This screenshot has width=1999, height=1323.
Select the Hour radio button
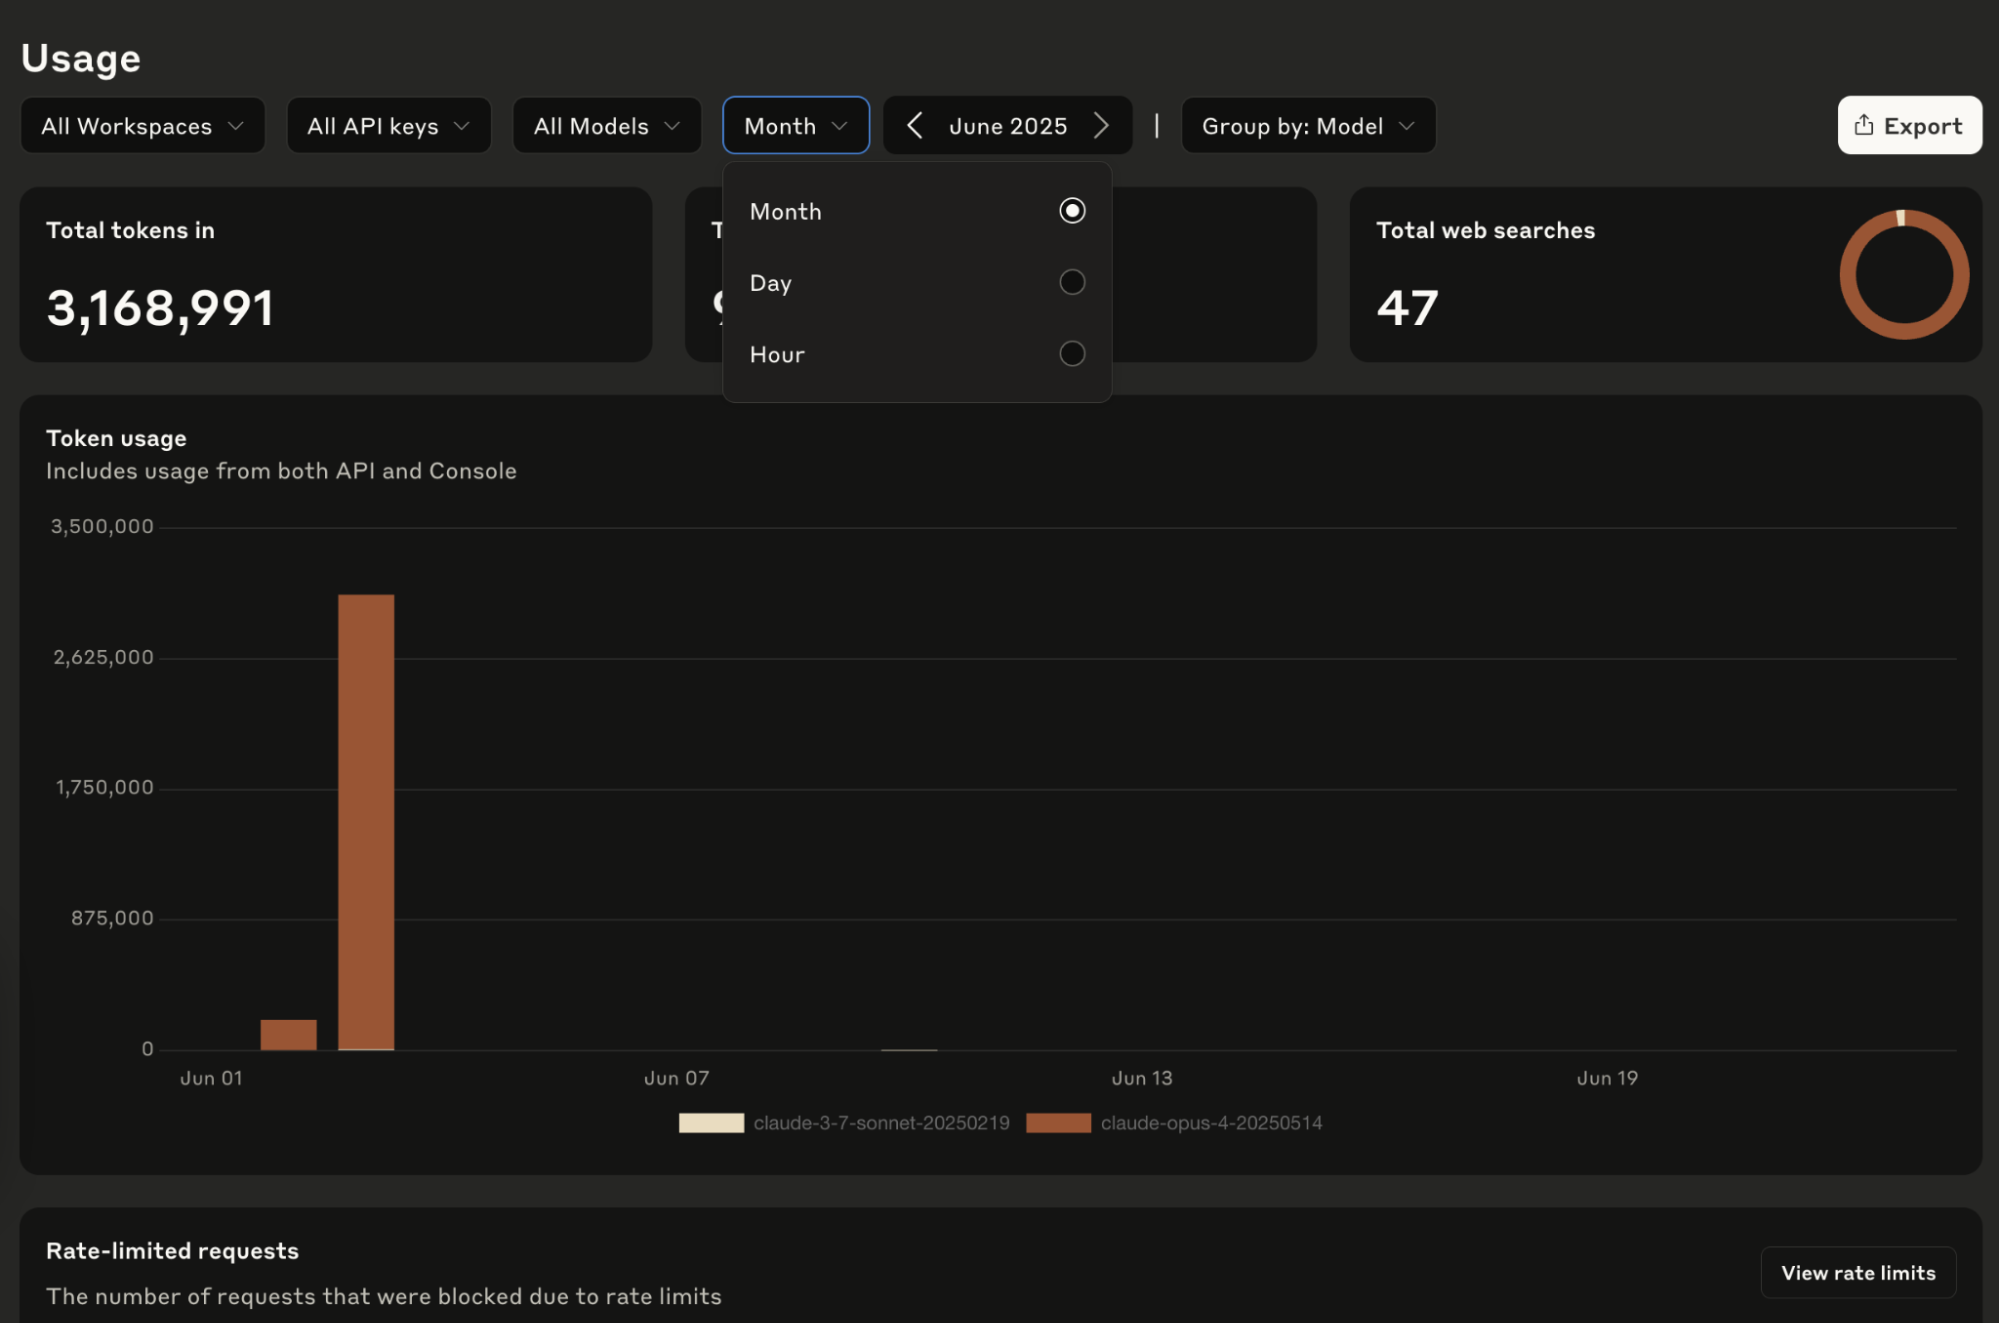pyautogui.click(x=1072, y=354)
